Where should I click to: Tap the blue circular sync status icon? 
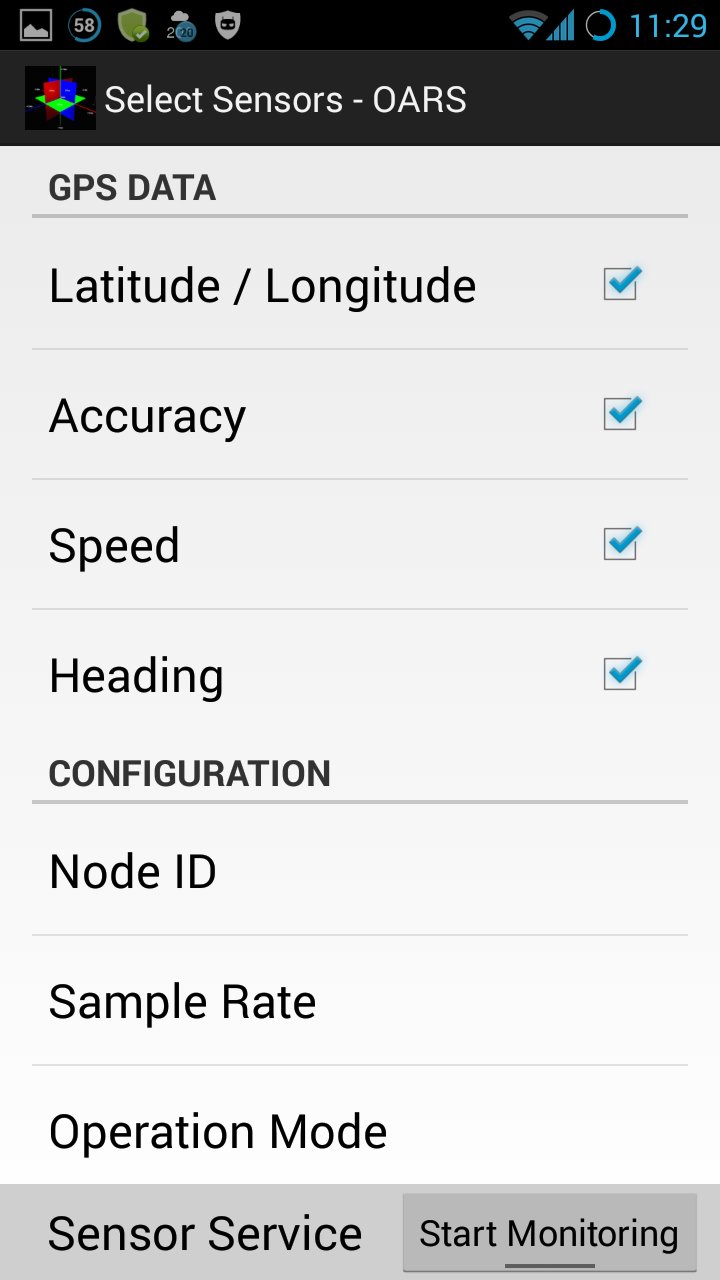coord(600,25)
